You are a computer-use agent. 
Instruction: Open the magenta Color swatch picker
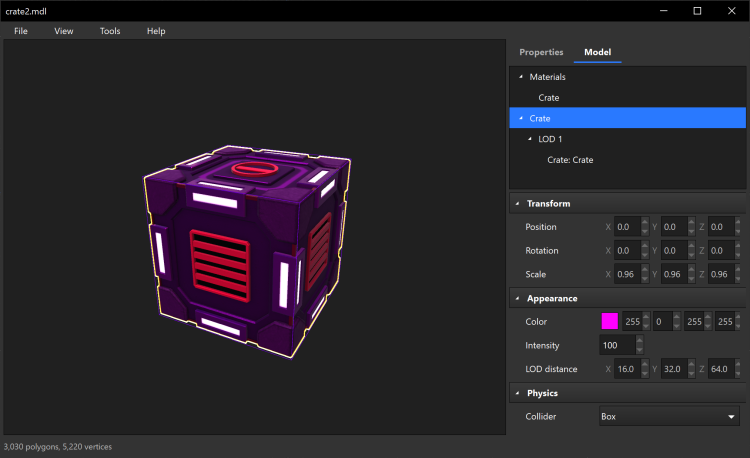pyautogui.click(x=609, y=322)
